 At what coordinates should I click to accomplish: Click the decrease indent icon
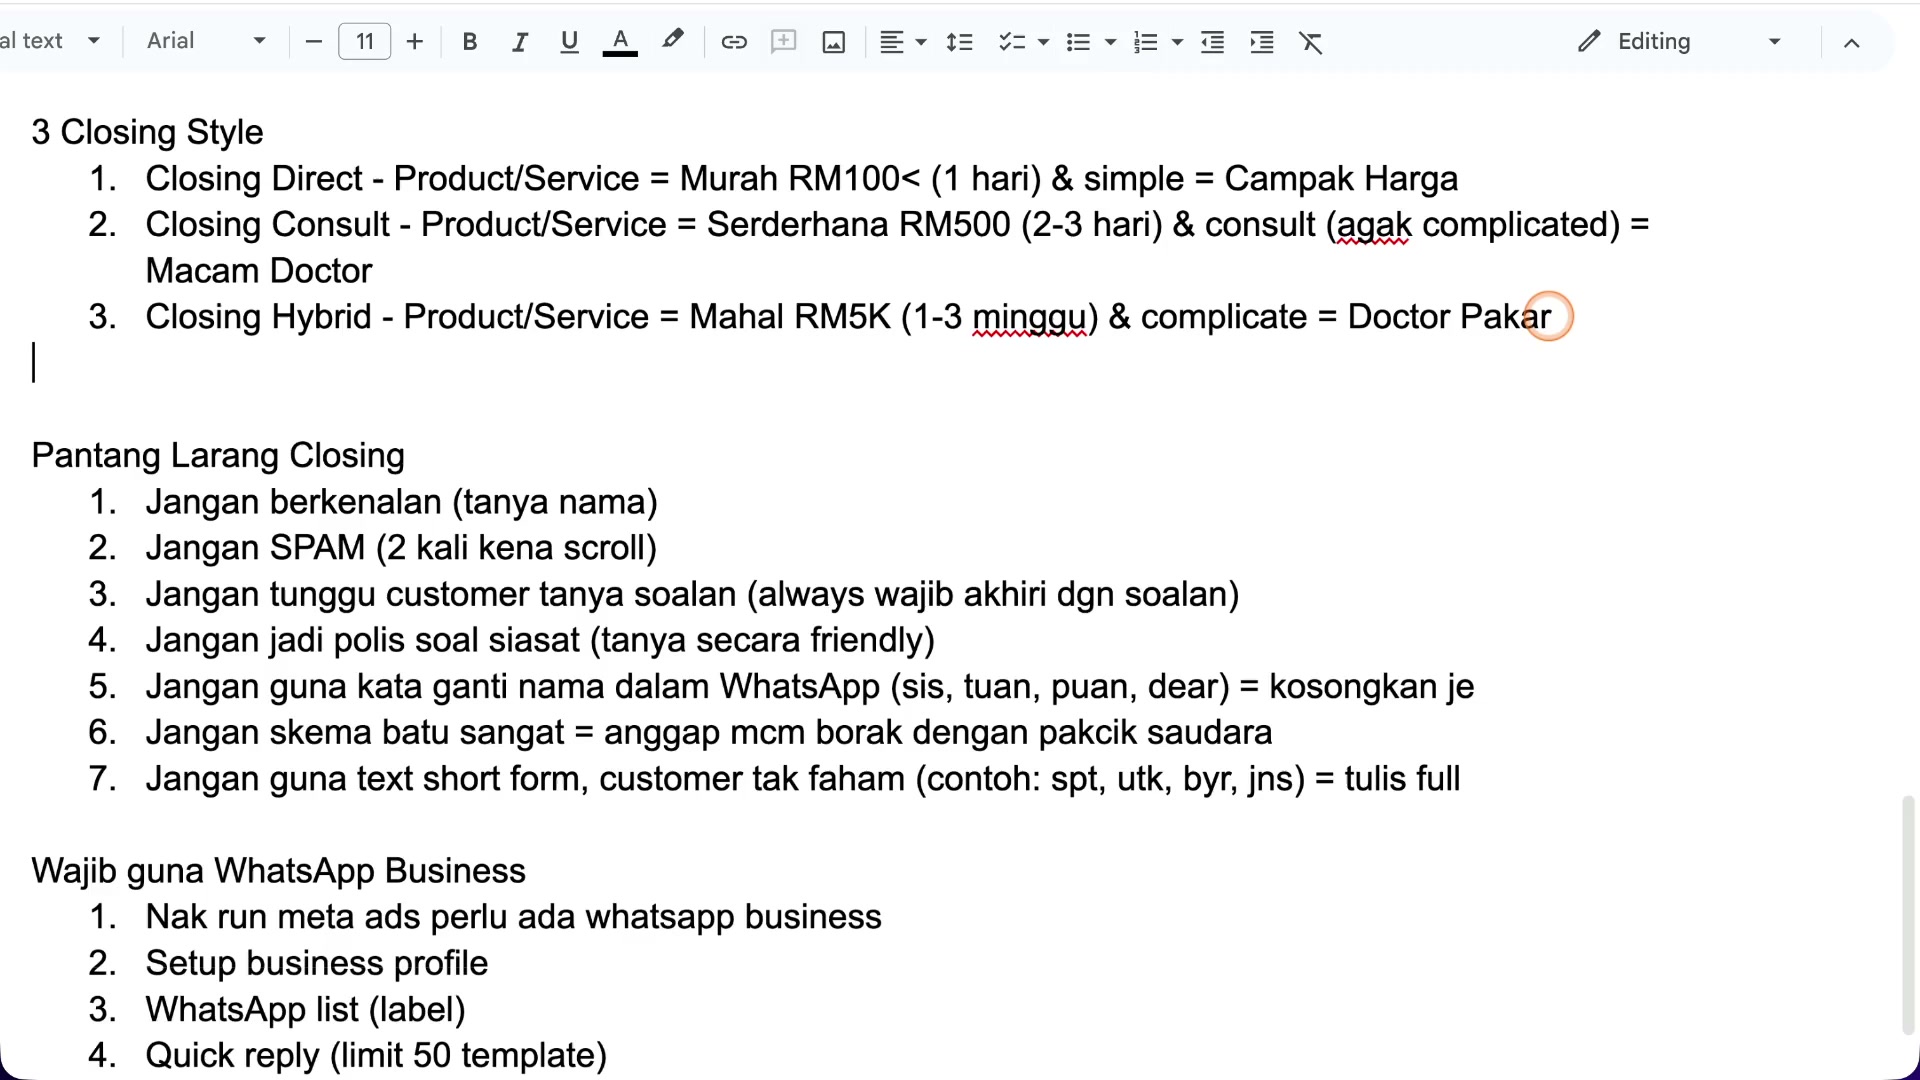tap(1212, 42)
